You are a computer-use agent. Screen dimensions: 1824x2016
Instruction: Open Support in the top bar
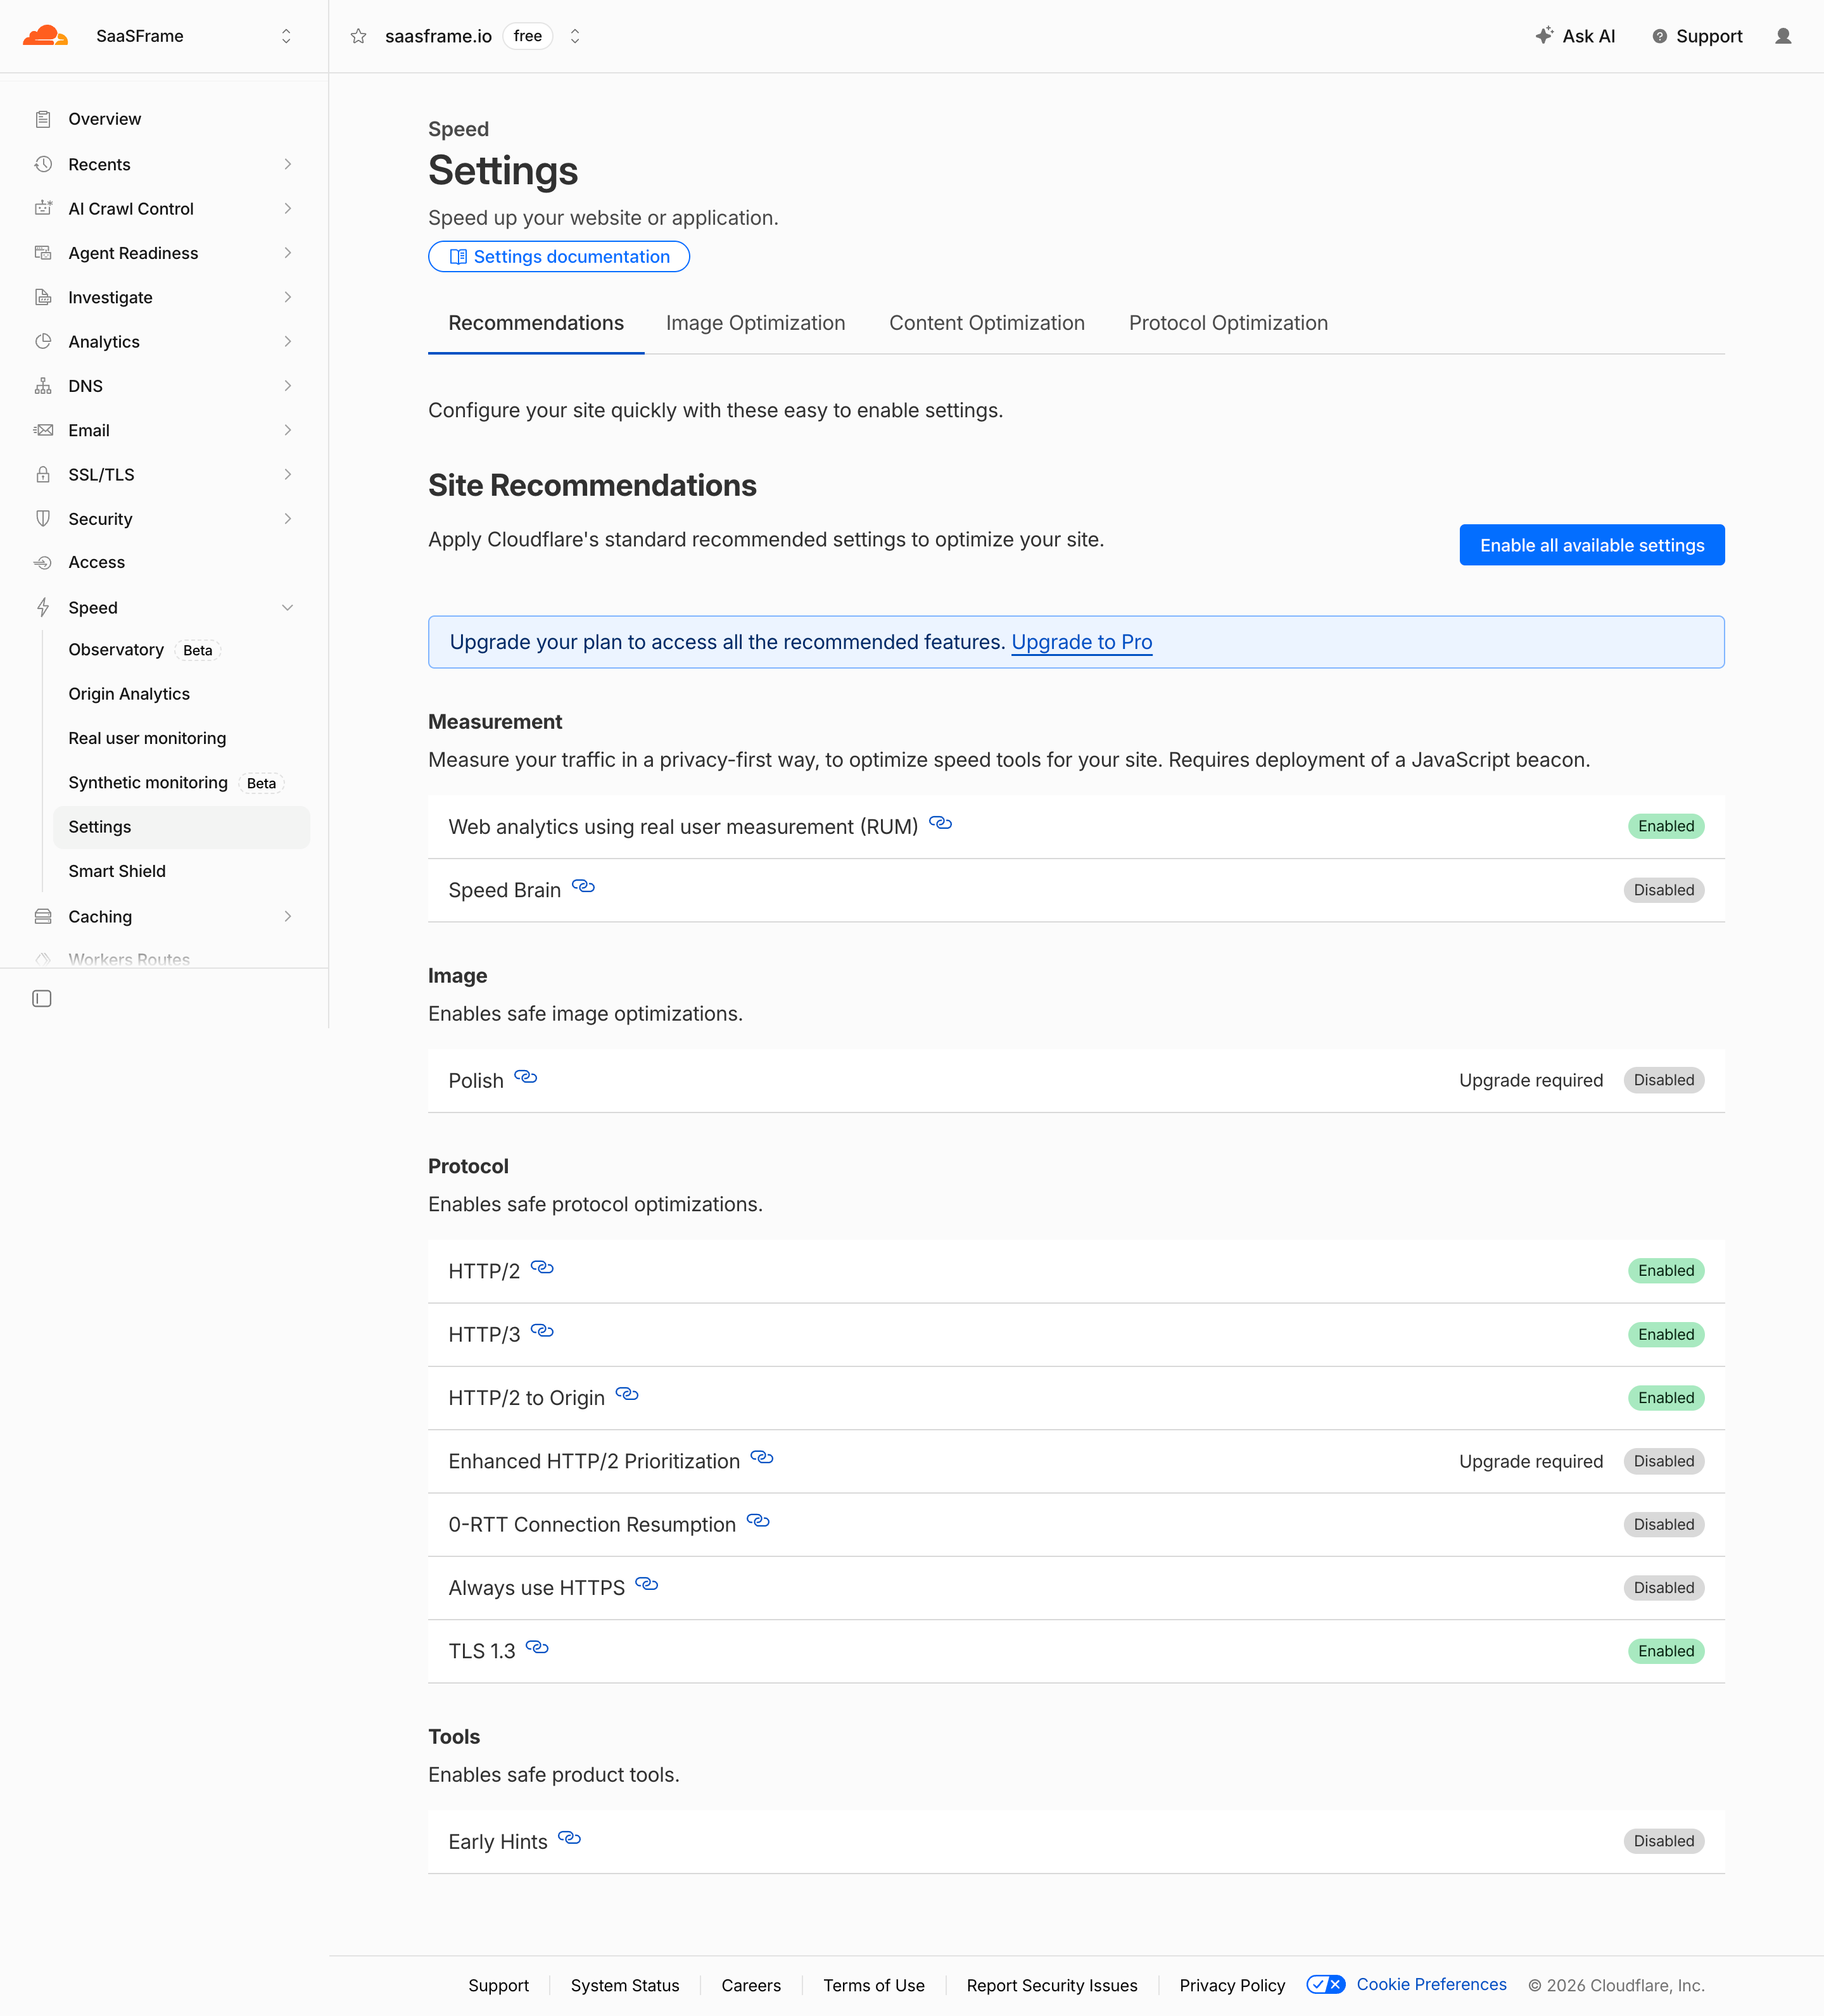[x=1697, y=36]
